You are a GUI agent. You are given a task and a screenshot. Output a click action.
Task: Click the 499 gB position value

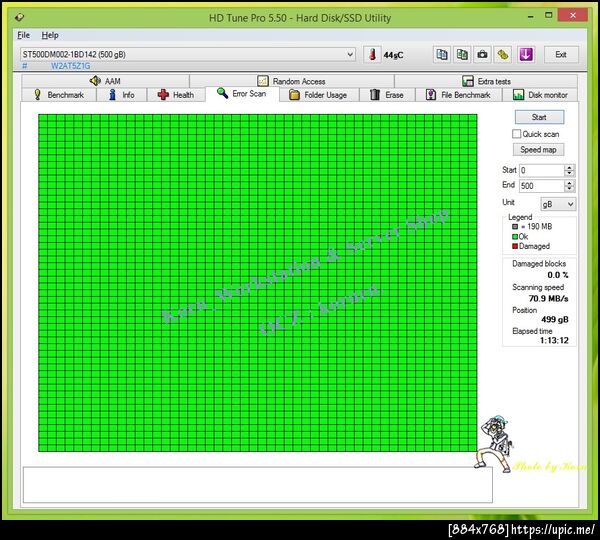click(x=554, y=319)
